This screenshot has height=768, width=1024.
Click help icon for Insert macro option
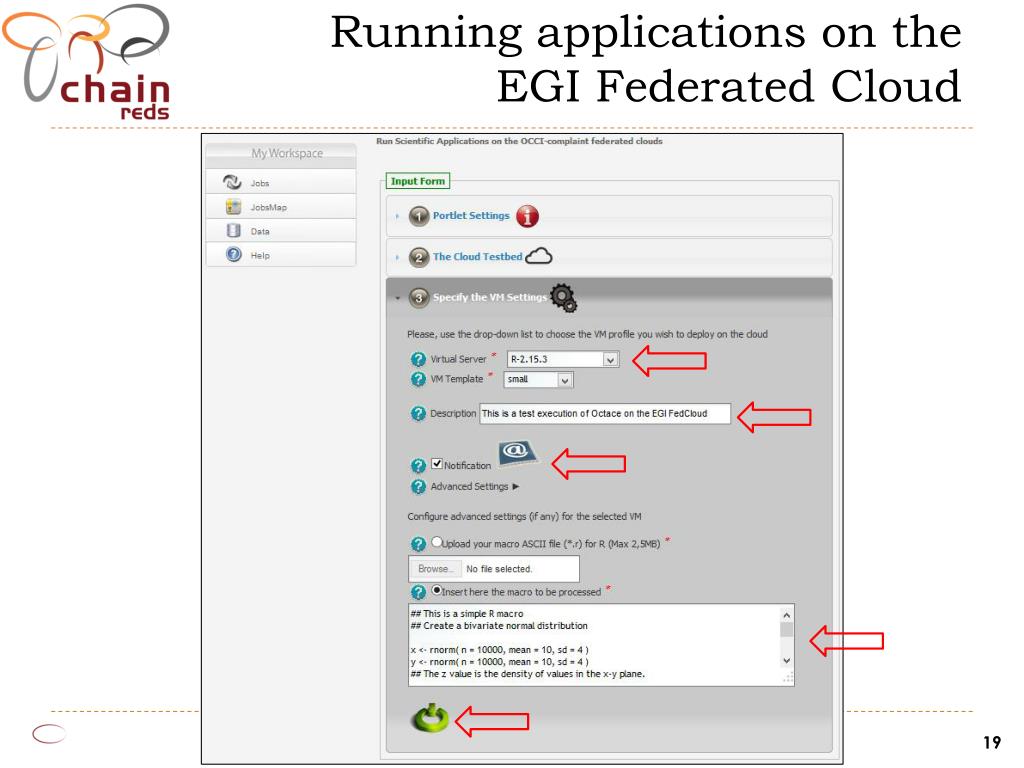coord(418,592)
